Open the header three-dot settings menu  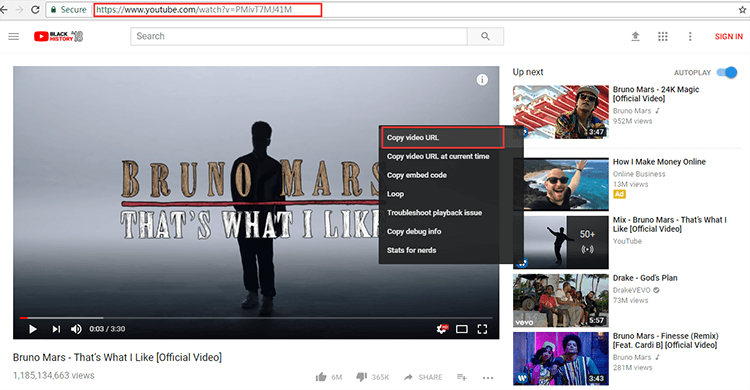690,36
